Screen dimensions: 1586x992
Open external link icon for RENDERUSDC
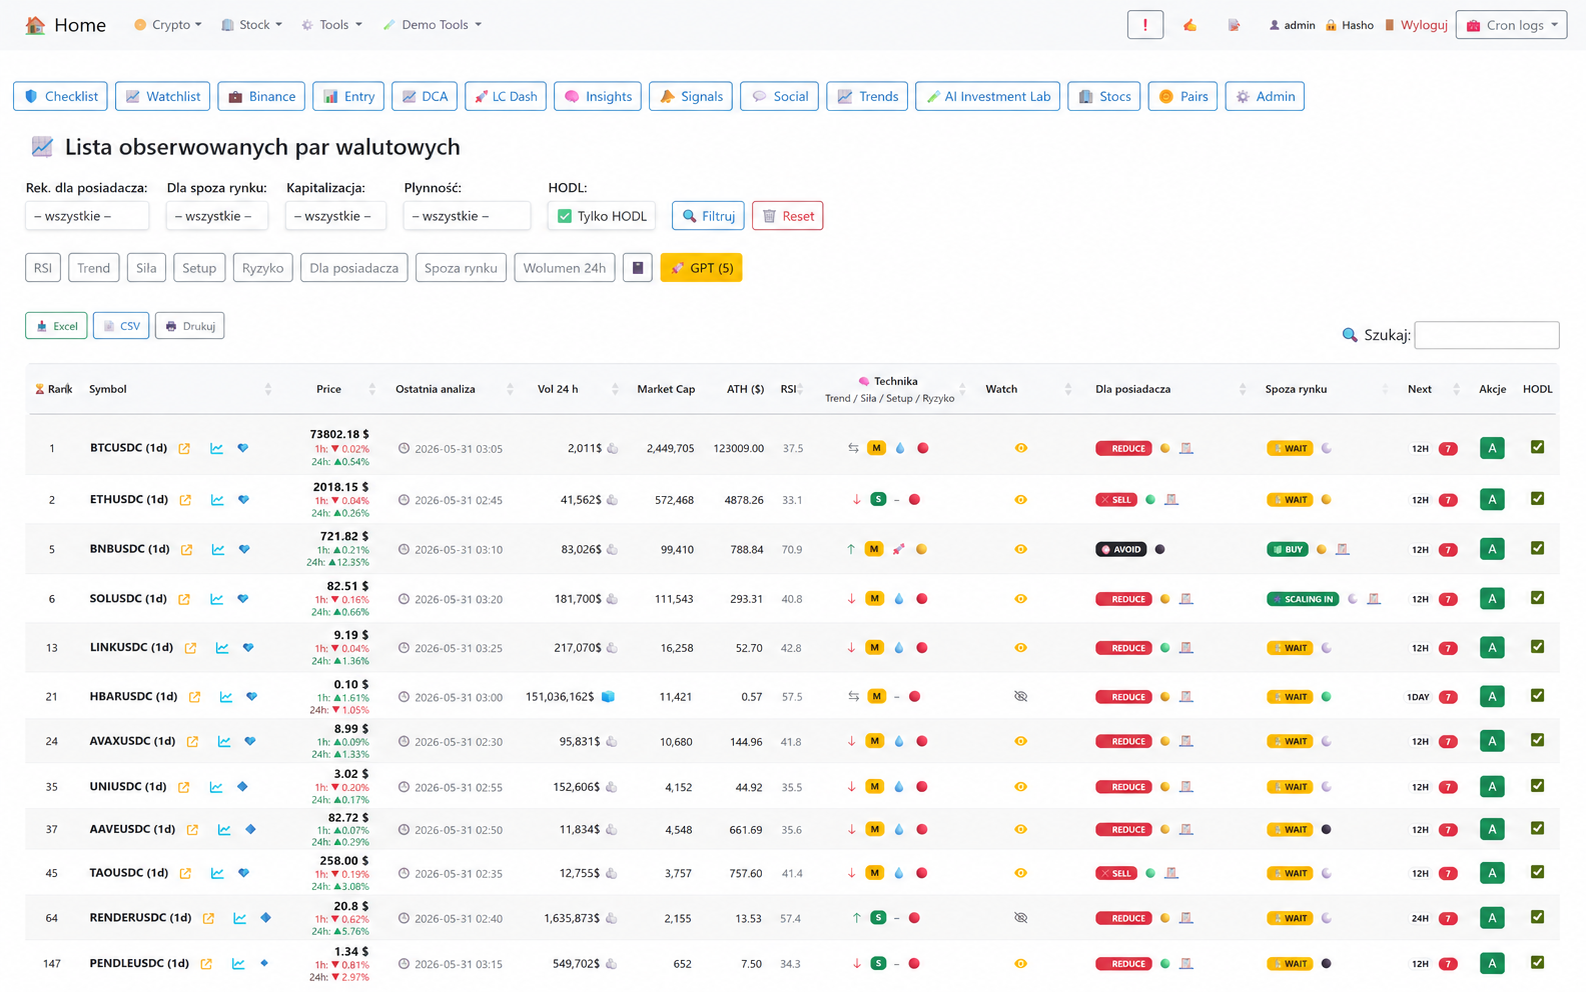coord(208,918)
